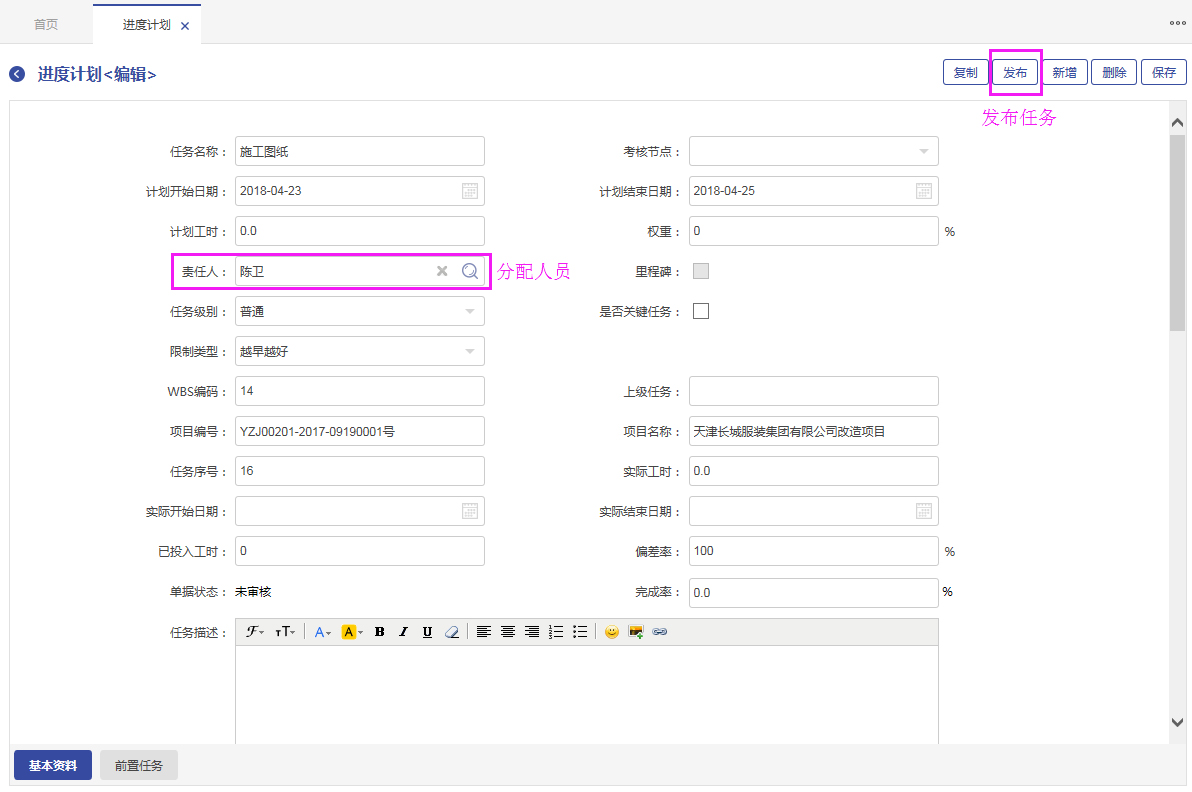
Task: Click the search icon in 责任人 field
Action: (x=470, y=271)
